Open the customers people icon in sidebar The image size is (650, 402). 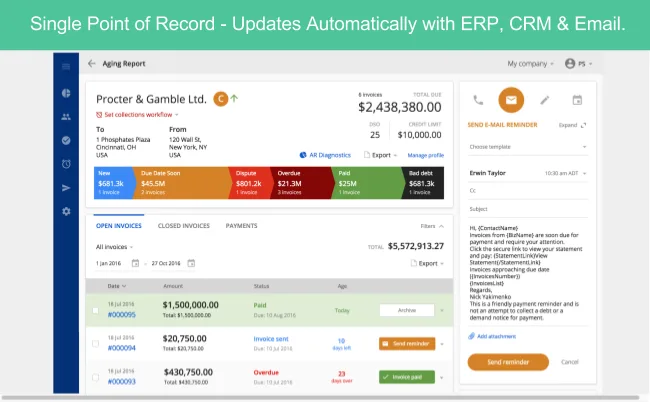point(66,117)
